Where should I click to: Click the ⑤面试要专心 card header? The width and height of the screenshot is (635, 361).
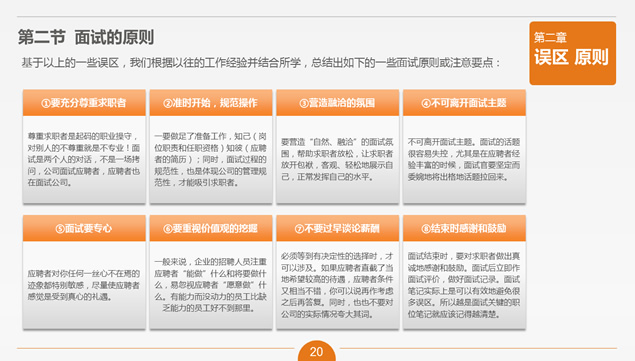coord(84,229)
